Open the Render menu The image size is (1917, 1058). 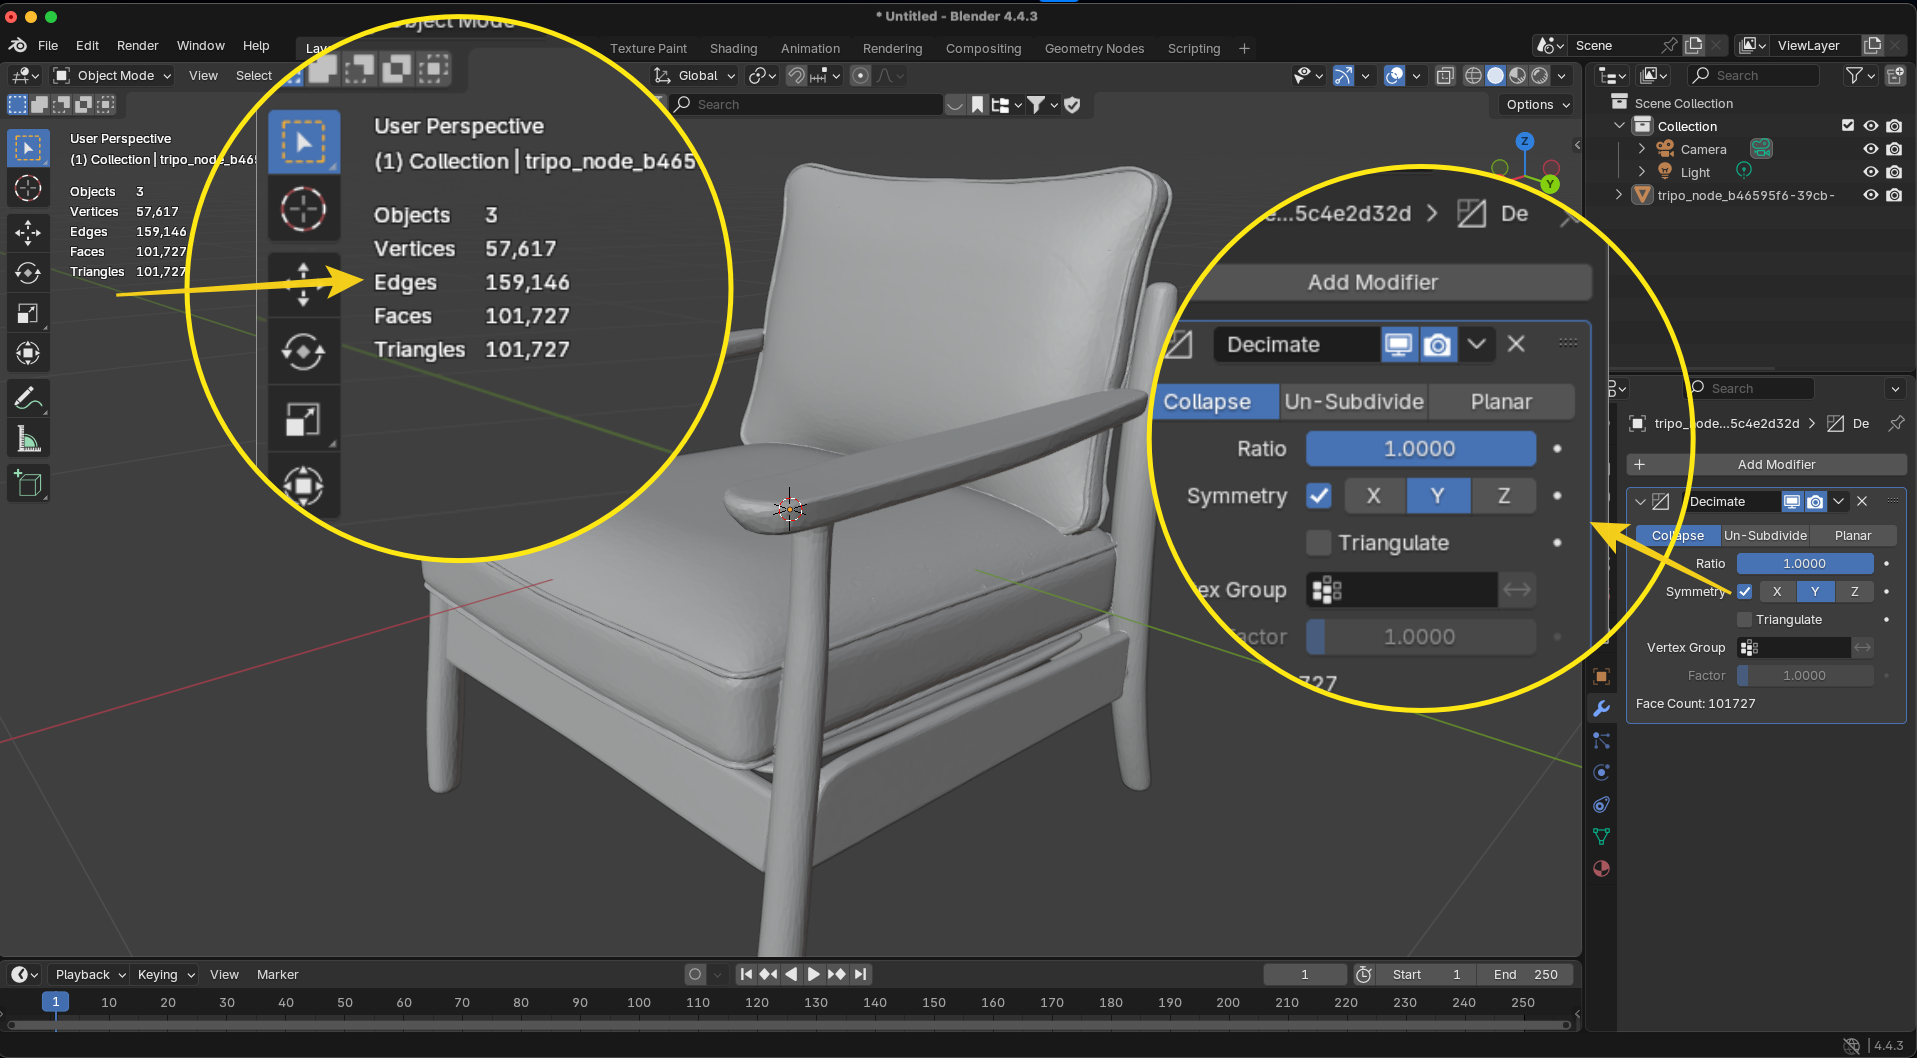point(137,46)
